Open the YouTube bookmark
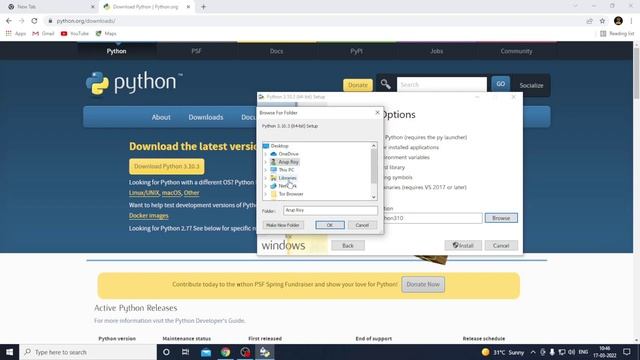Image resolution: width=640 pixels, height=360 pixels. click(x=75, y=33)
